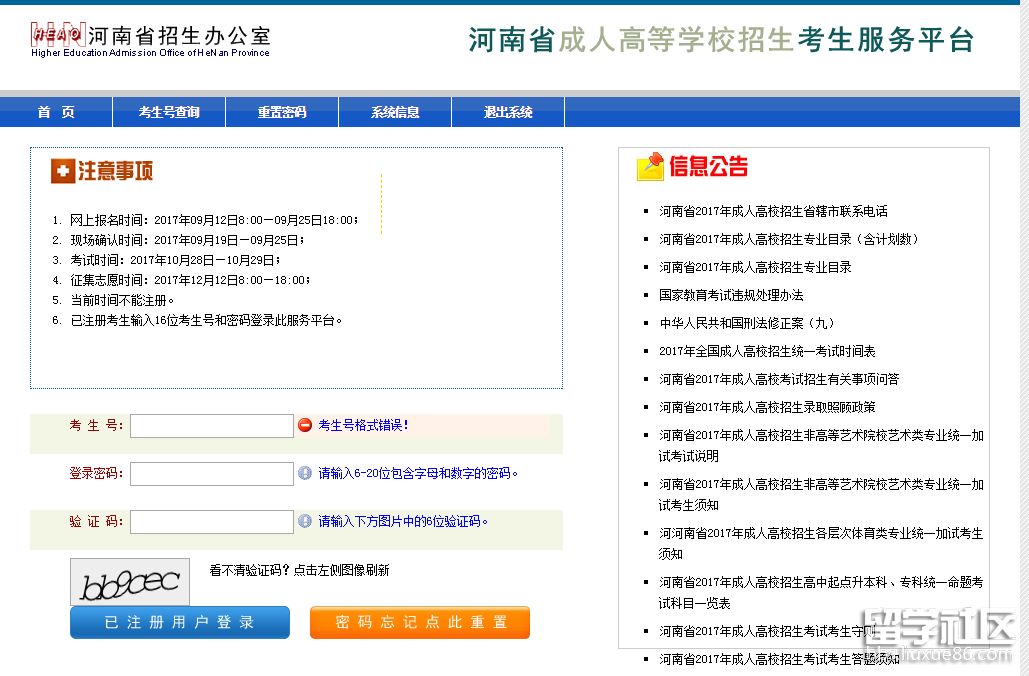
Task: Open the 首页 navigation tab
Action: [56, 112]
